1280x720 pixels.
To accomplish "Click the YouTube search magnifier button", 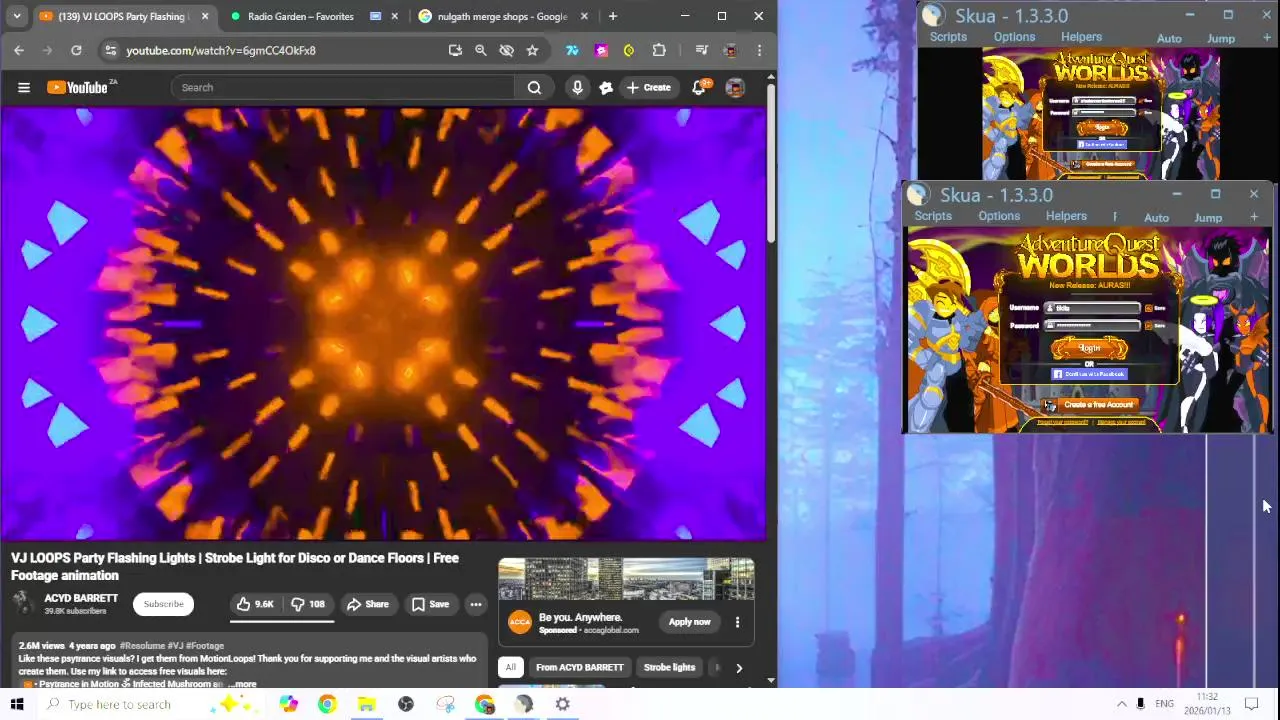I will coord(534,87).
